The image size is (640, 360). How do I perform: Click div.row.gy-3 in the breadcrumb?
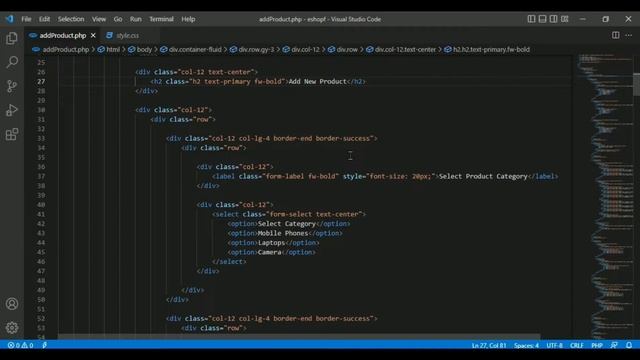click(256, 49)
